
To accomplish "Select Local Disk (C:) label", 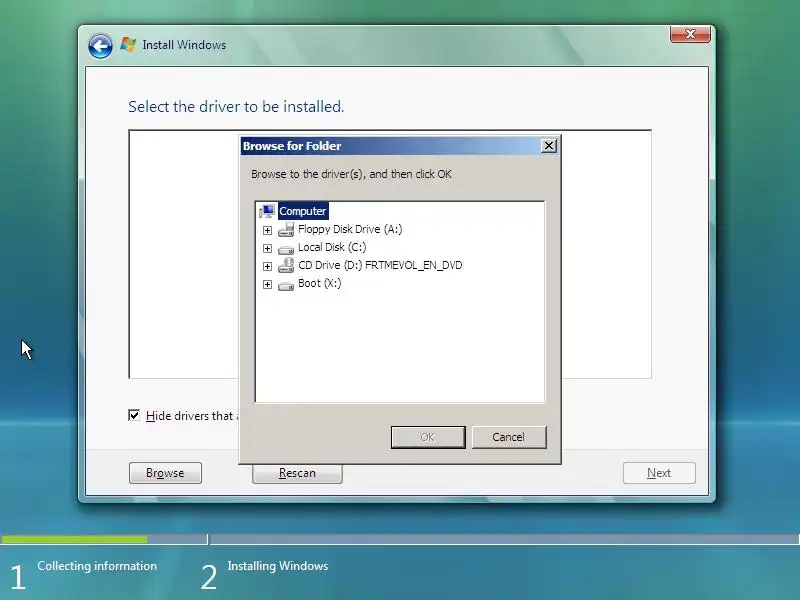I will [x=332, y=247].
